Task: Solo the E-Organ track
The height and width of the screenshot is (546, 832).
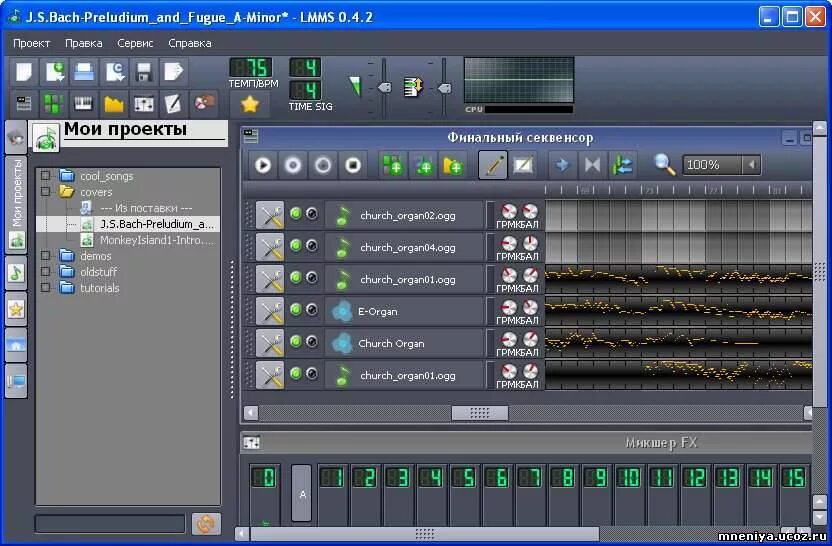Action: [312, 309]
